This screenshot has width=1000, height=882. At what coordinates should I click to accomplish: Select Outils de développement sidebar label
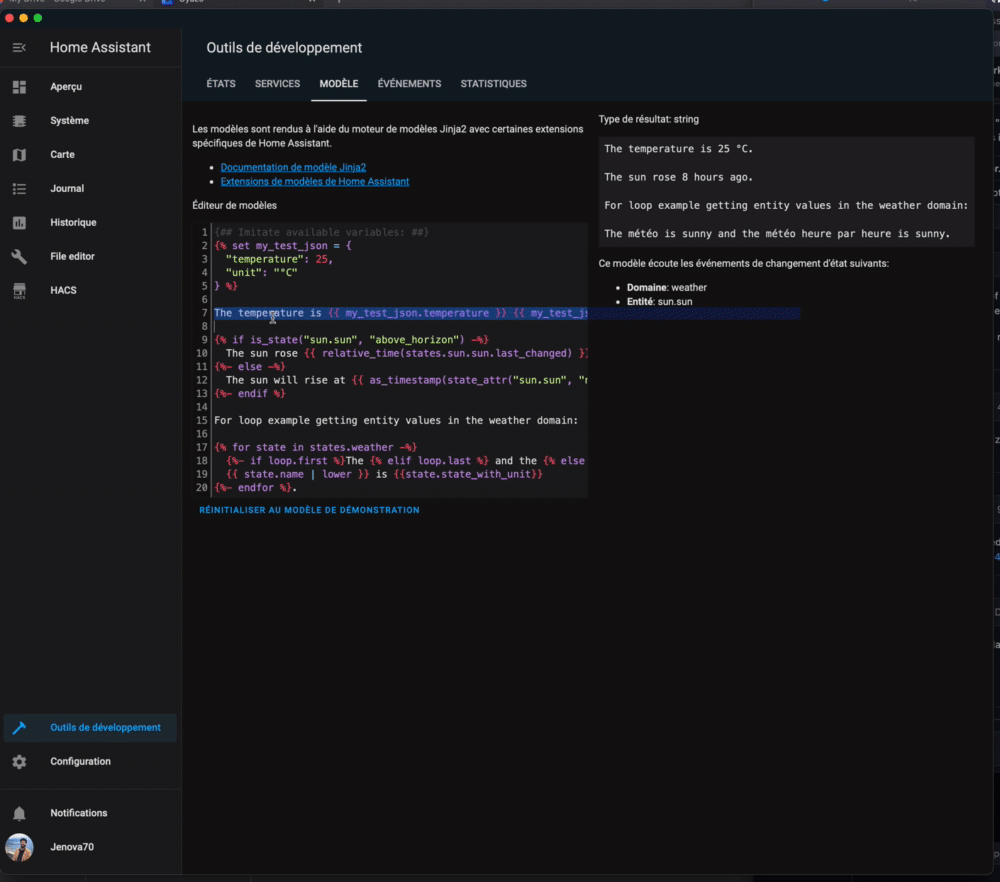(x=105, y=728)
